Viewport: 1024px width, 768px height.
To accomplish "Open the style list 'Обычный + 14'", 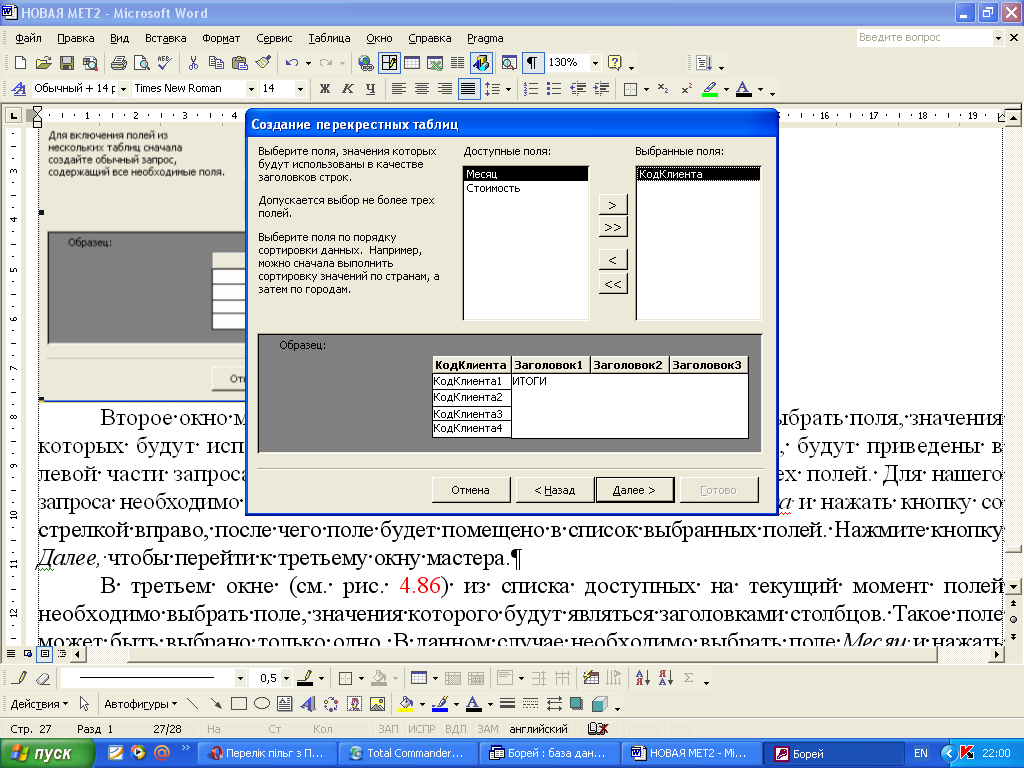I will click(x=123, y=89).
